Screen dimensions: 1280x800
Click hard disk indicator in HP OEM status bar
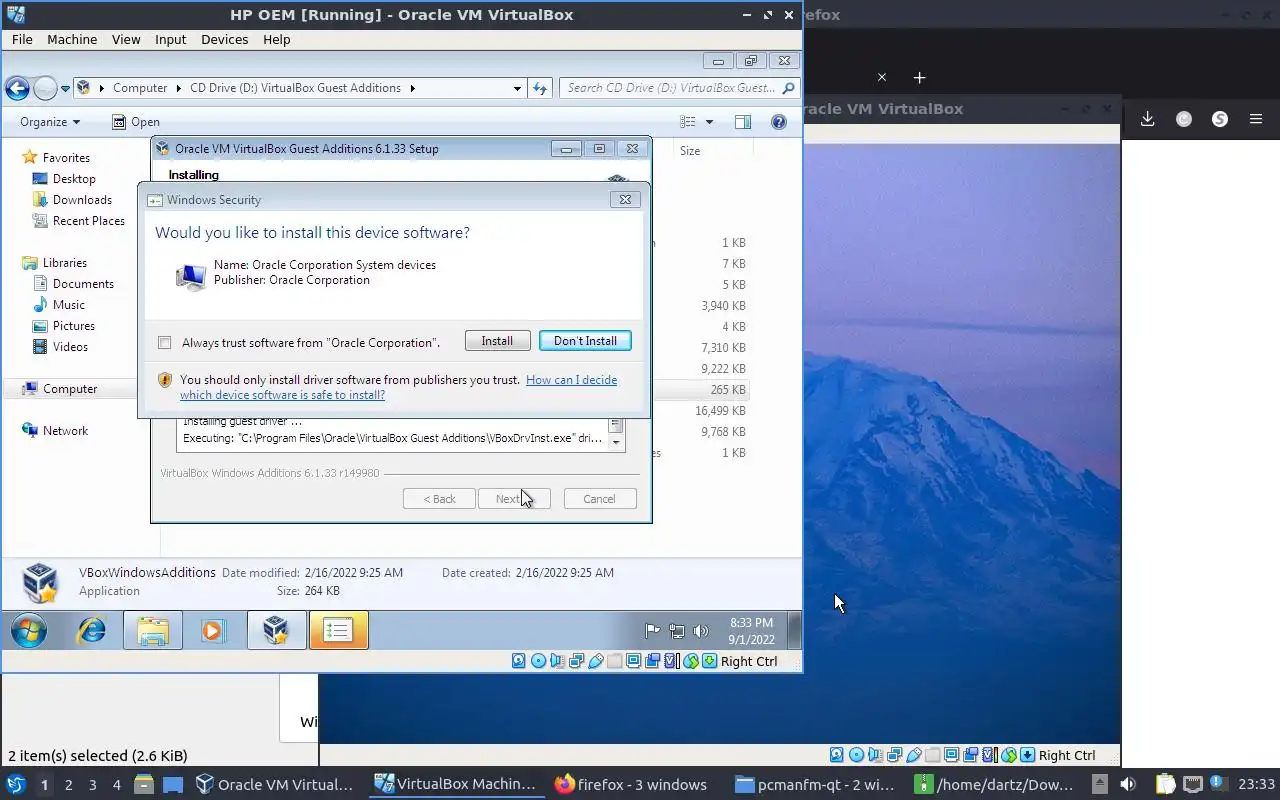(518, 661)
